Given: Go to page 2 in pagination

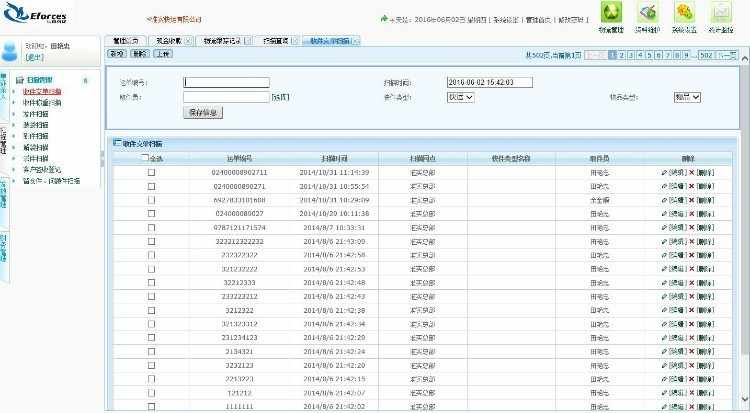Looking at the screenshot, I should 621,55.
